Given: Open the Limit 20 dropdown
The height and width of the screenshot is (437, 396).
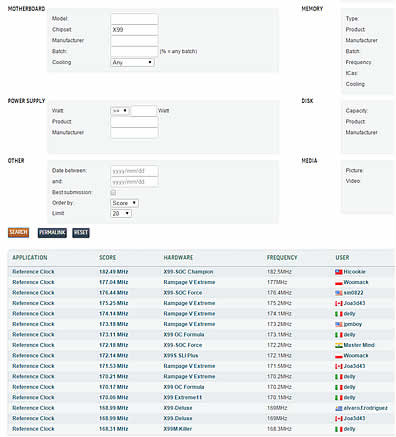Looking at the screenshot, I should coord(121,213).
